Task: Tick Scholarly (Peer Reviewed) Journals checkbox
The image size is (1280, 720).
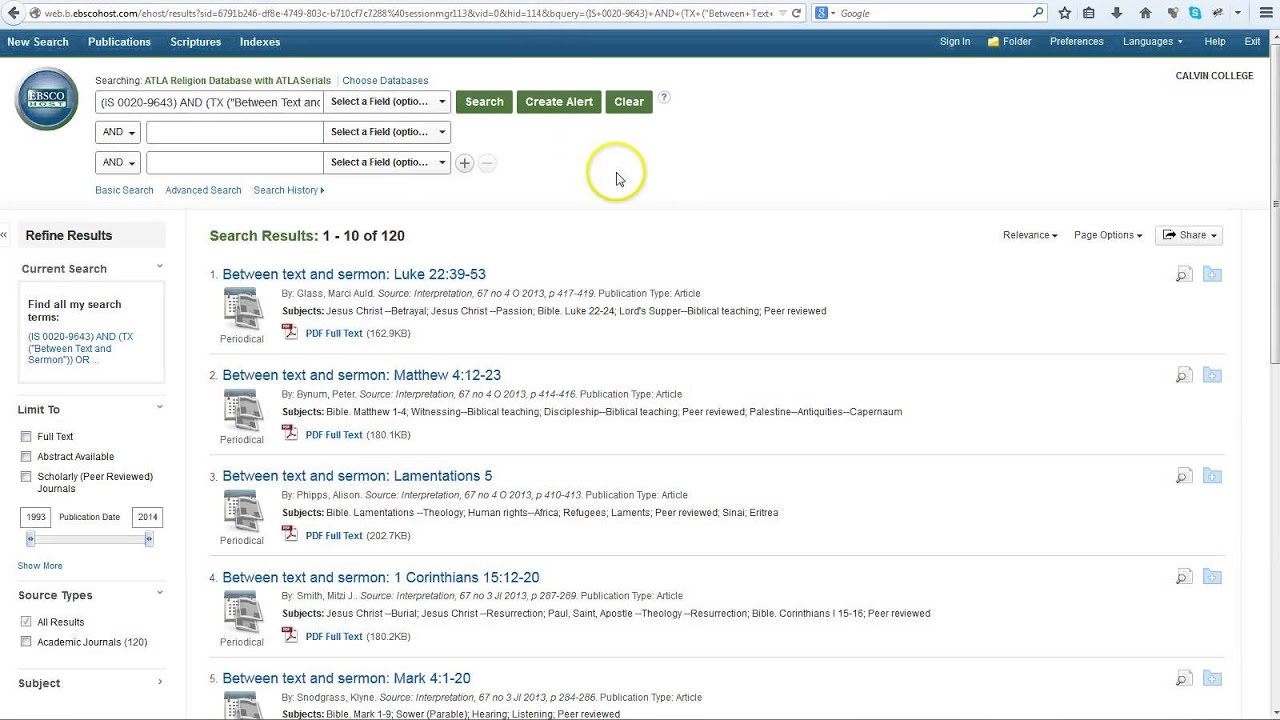Action: [x=26, y=477]
